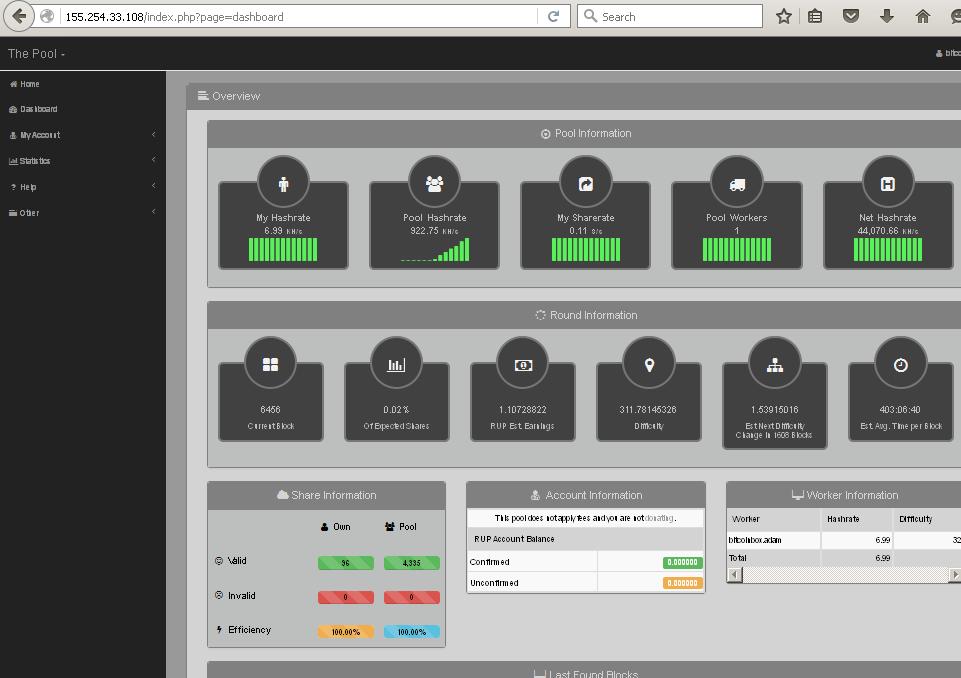Click the 1.53915016 next difficulty value

(x=775, y=409)
